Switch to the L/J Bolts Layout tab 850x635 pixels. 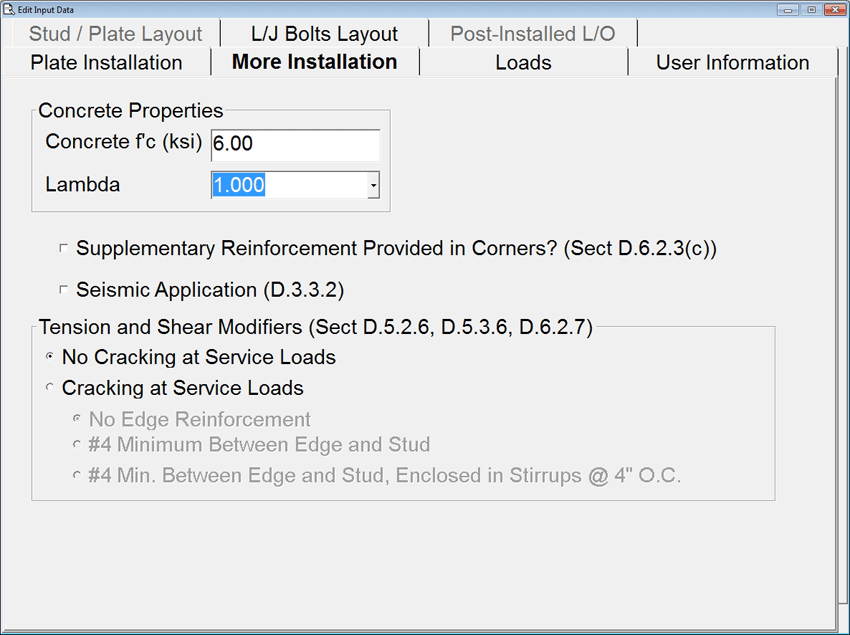pyautogui.click(x=324, y=34)
